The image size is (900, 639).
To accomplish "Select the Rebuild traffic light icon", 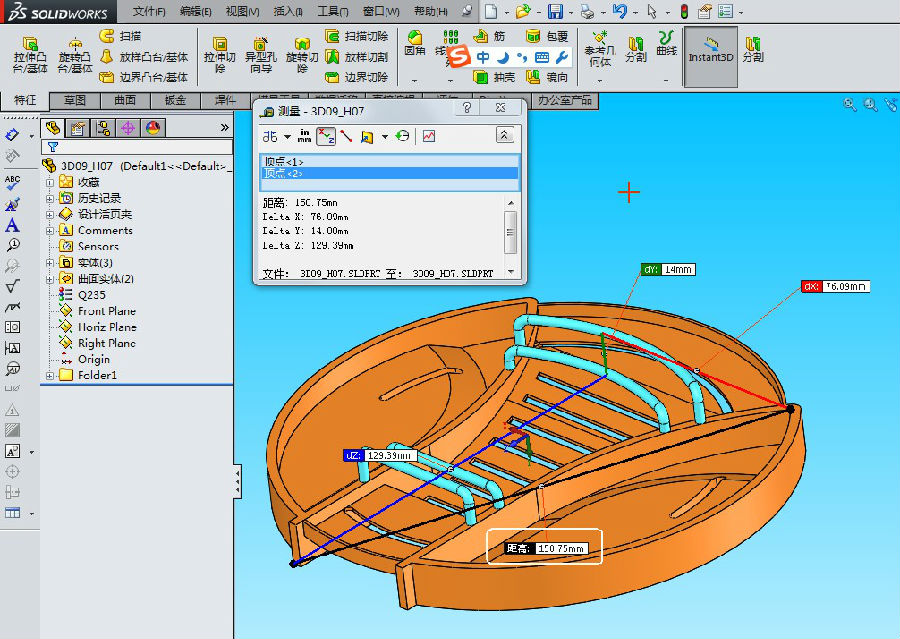I will (684, 12).
